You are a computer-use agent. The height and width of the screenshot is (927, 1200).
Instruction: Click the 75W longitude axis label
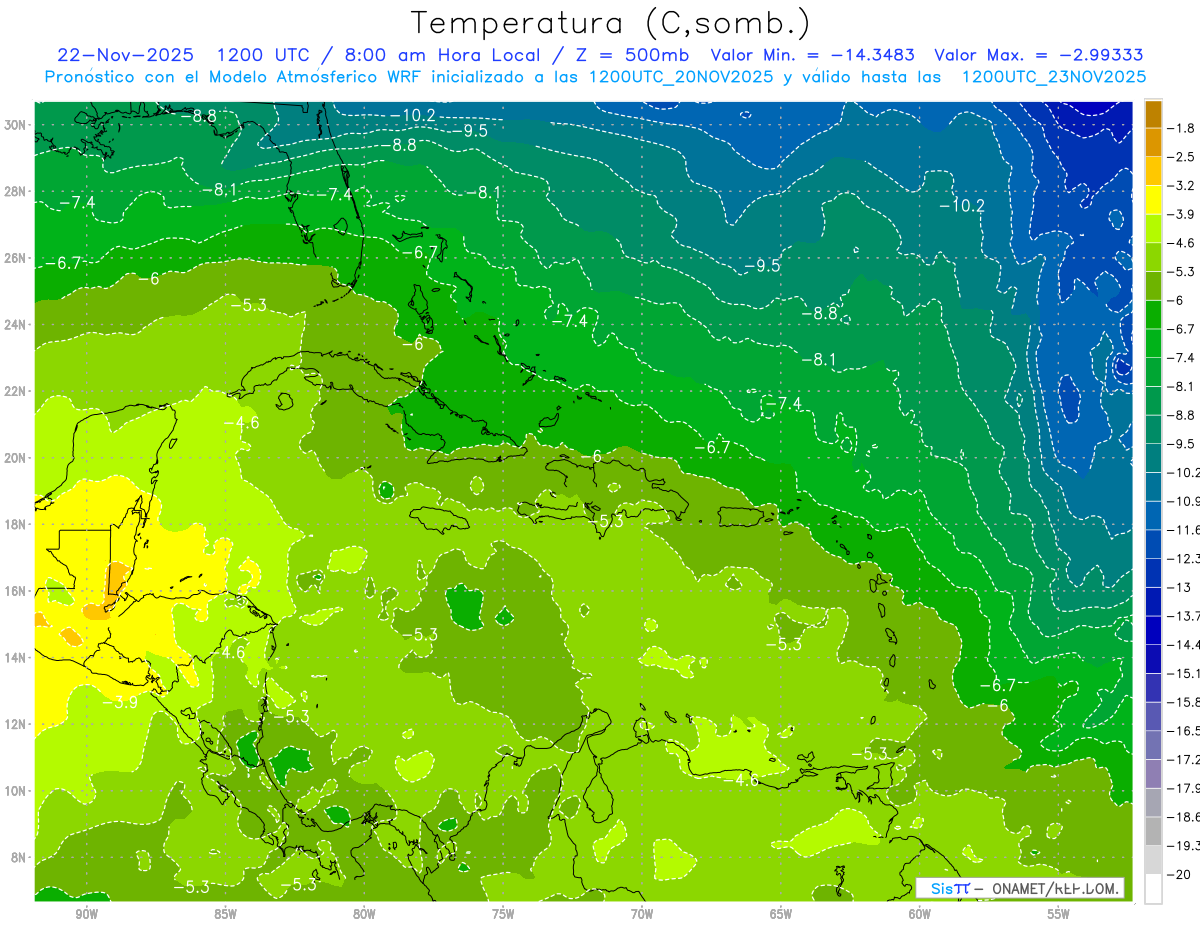point(503,914)
